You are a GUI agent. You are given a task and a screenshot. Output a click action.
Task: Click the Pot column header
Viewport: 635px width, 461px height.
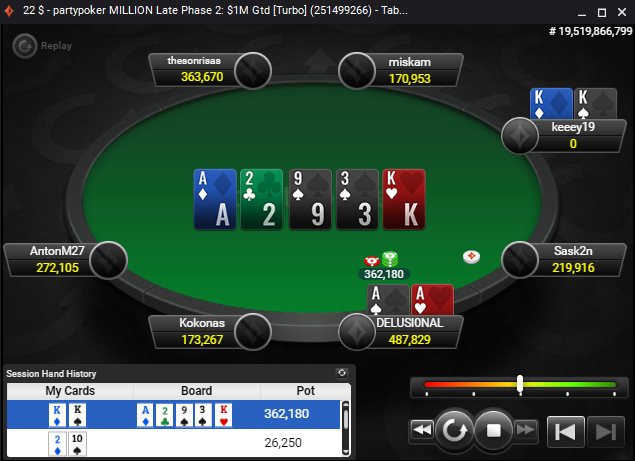click(305, 391)
